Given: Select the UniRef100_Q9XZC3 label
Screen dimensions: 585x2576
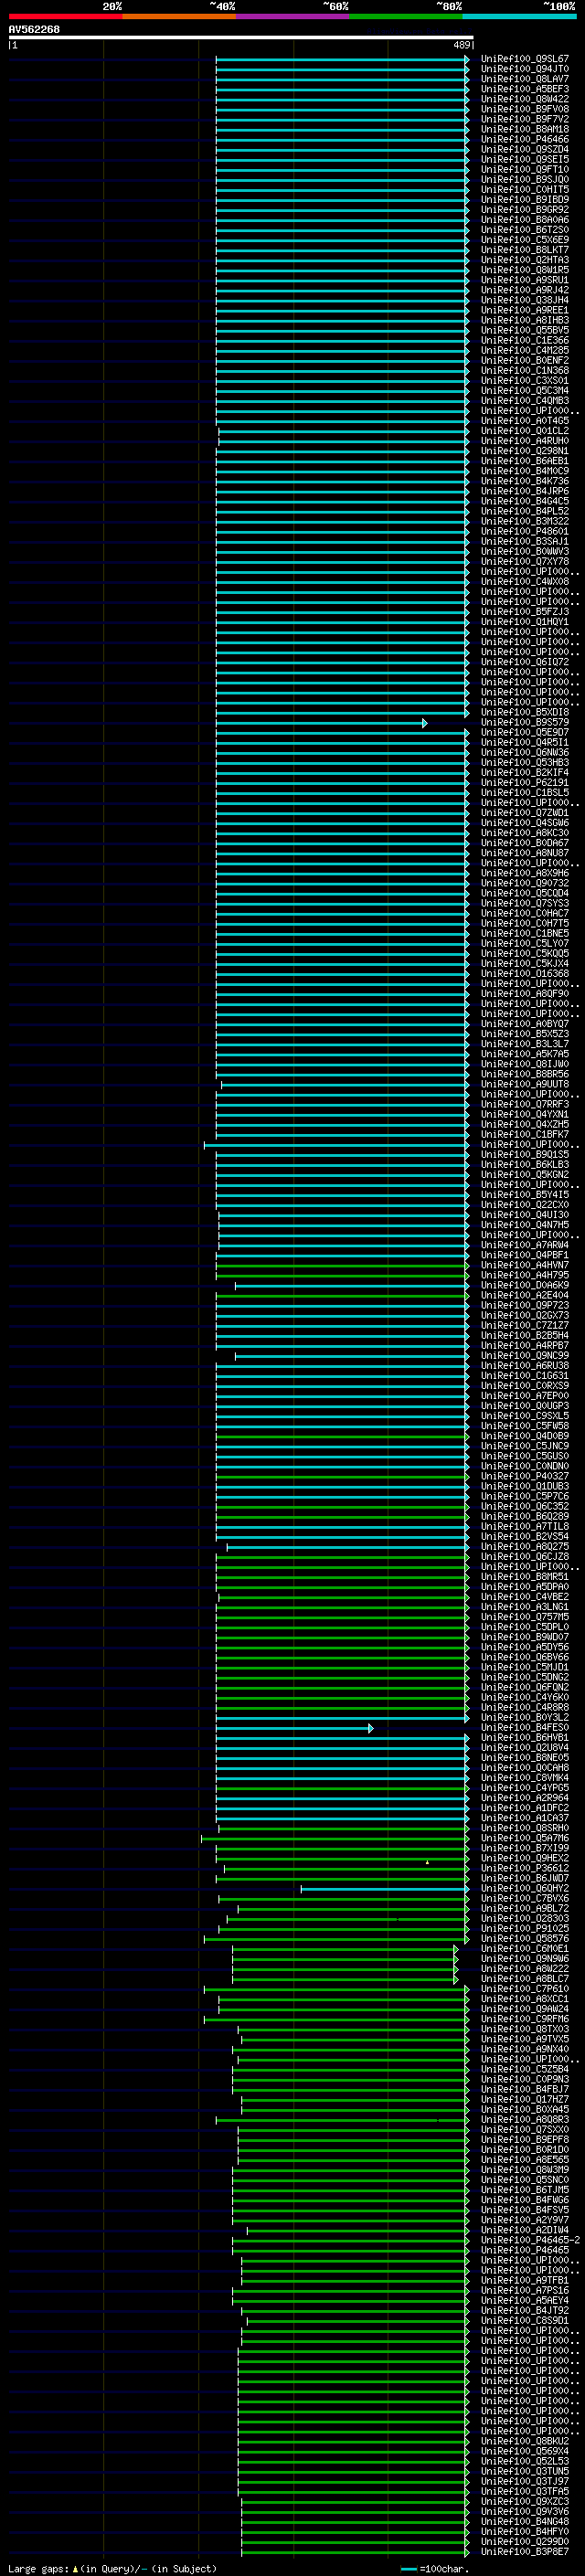Looking at the screenshot, I should (x=525, y=2502).
